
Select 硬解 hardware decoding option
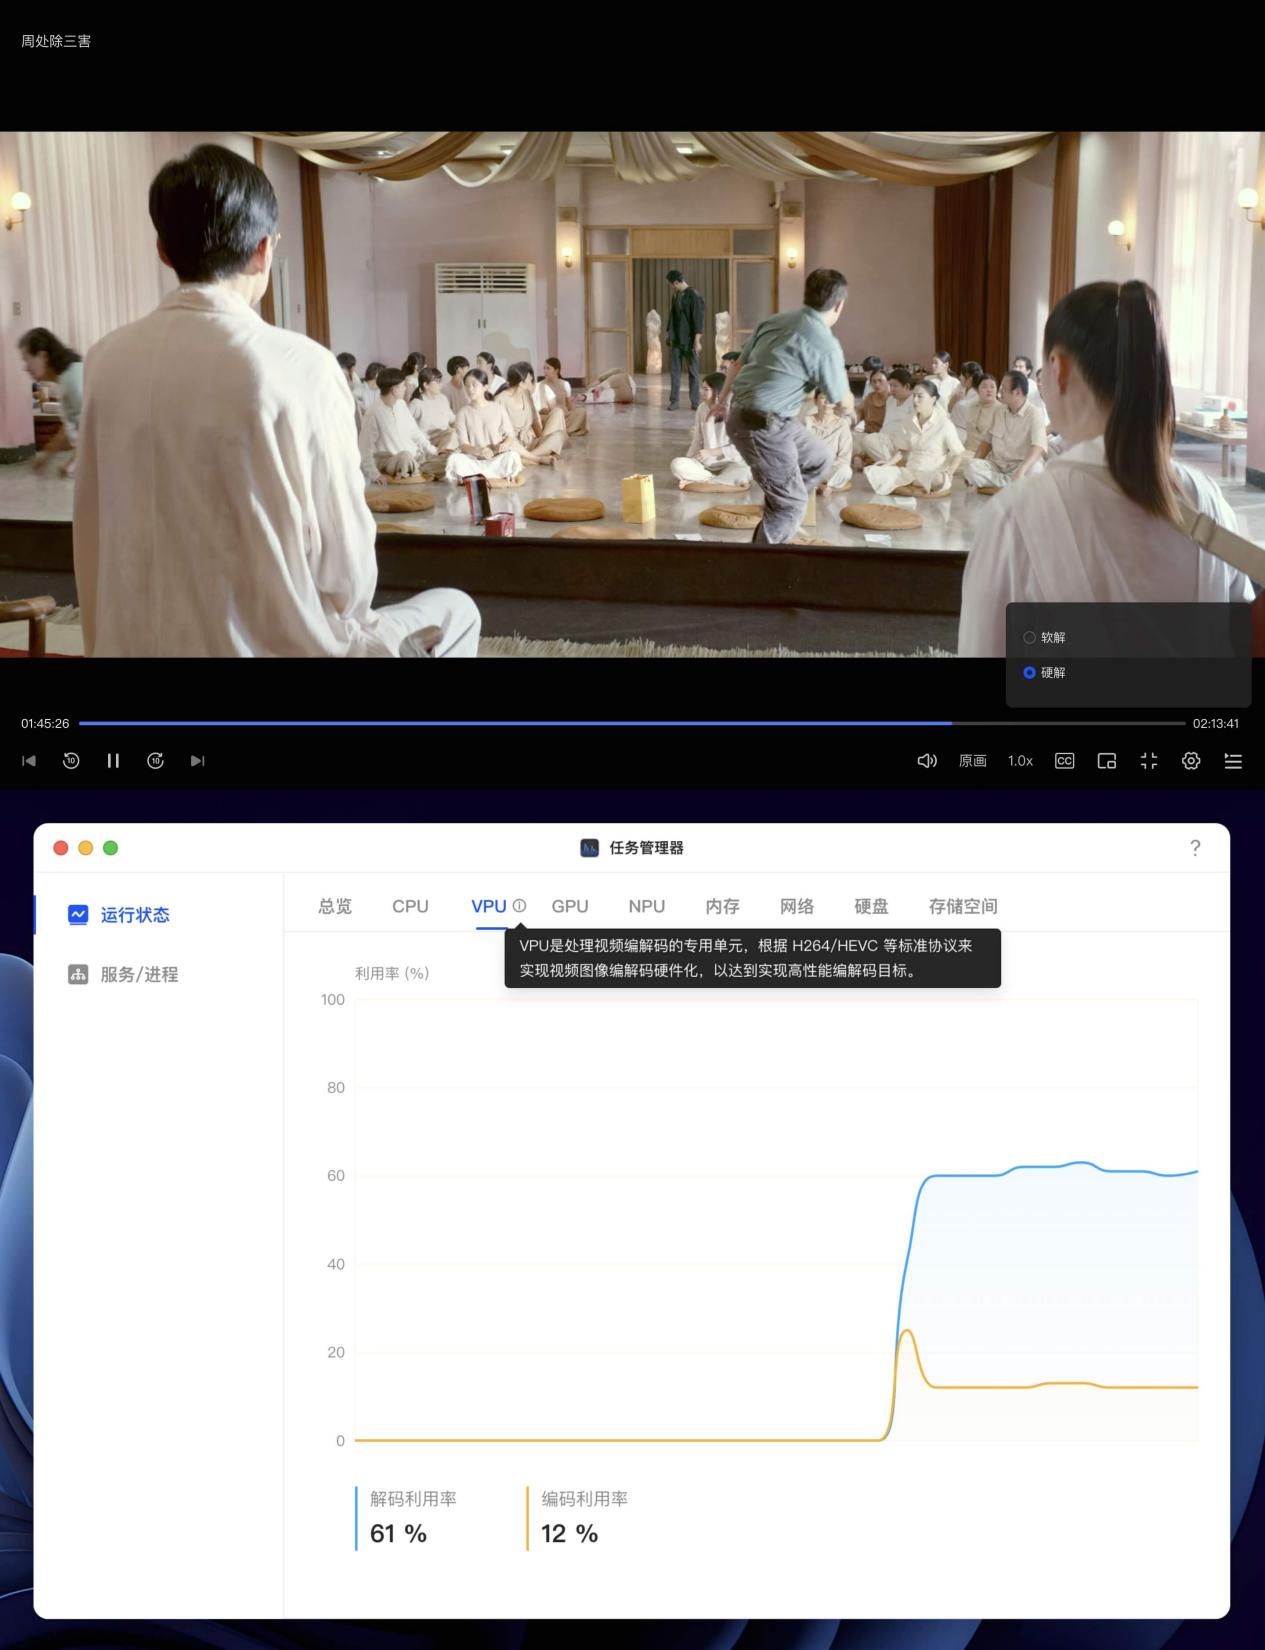(x=1044, y=673)
